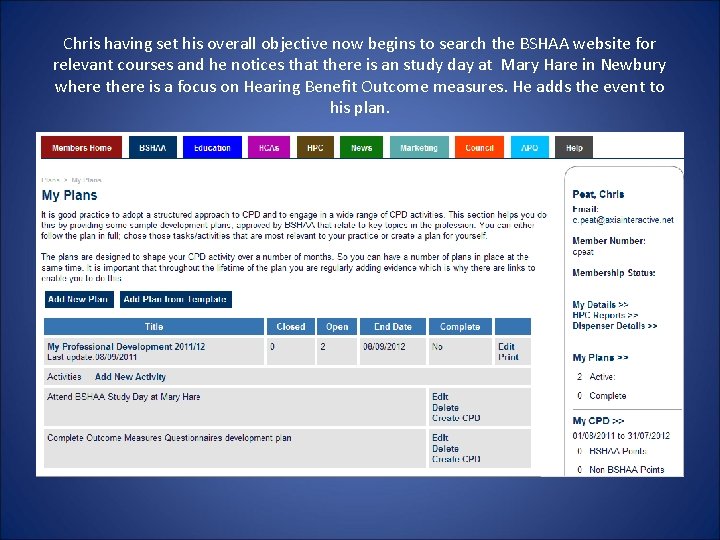Viewport: 720px width, 540px height.
Task: Print the My Professional Development plan
Action: [508, 357]
